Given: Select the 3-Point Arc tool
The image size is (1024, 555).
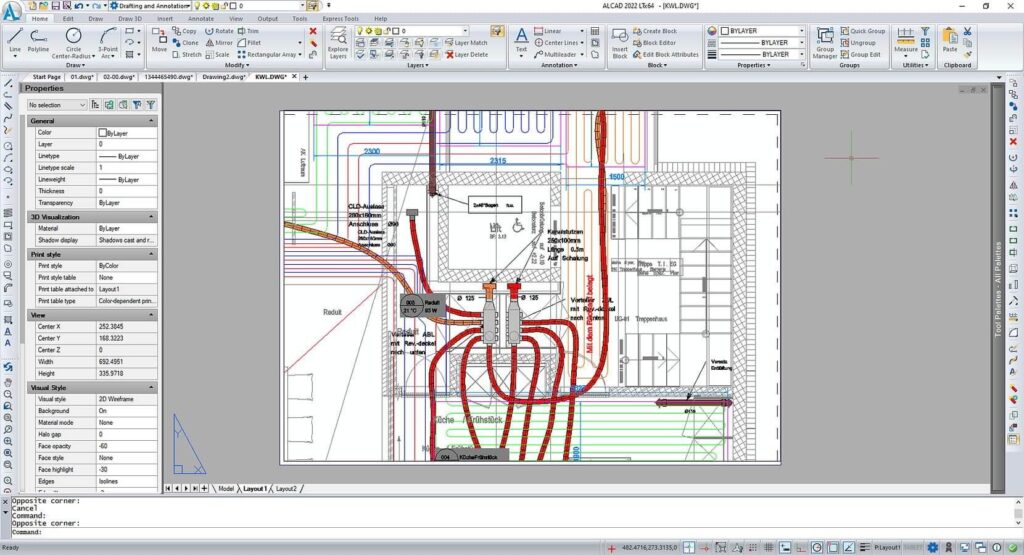Looking at the screenshot, I should 108,42.
